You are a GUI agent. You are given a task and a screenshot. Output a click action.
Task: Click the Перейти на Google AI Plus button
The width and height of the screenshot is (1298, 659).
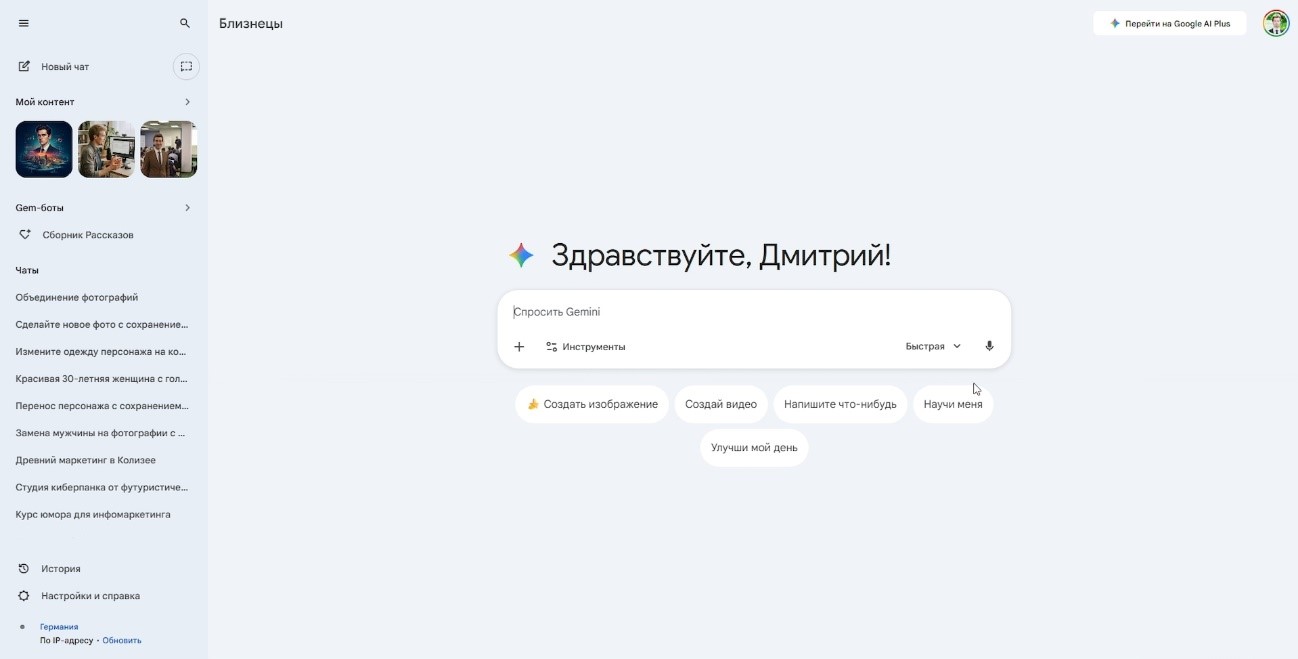(x=1169, y=23)
